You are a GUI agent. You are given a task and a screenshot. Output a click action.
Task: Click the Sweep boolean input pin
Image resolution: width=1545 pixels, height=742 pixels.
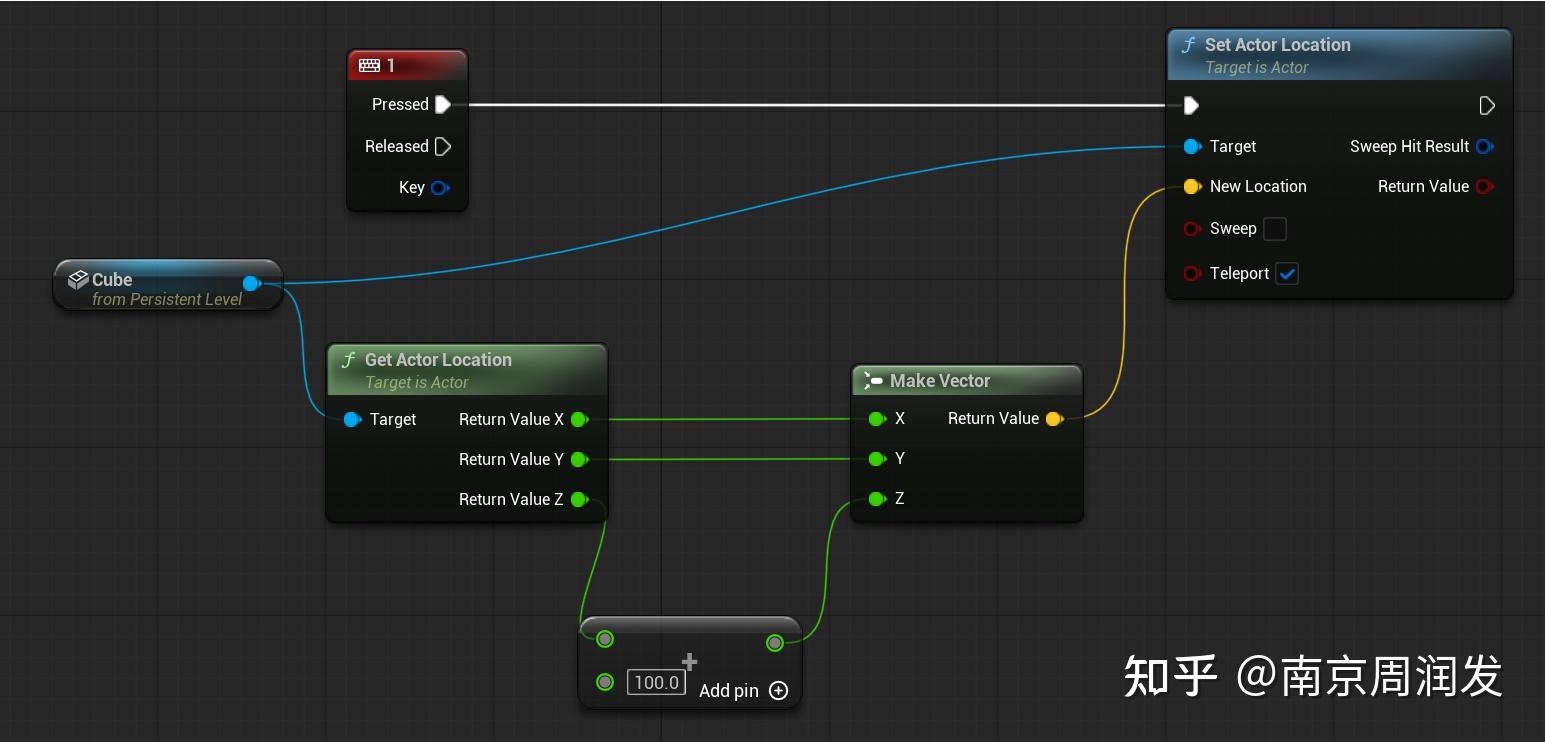point(1192,228)
